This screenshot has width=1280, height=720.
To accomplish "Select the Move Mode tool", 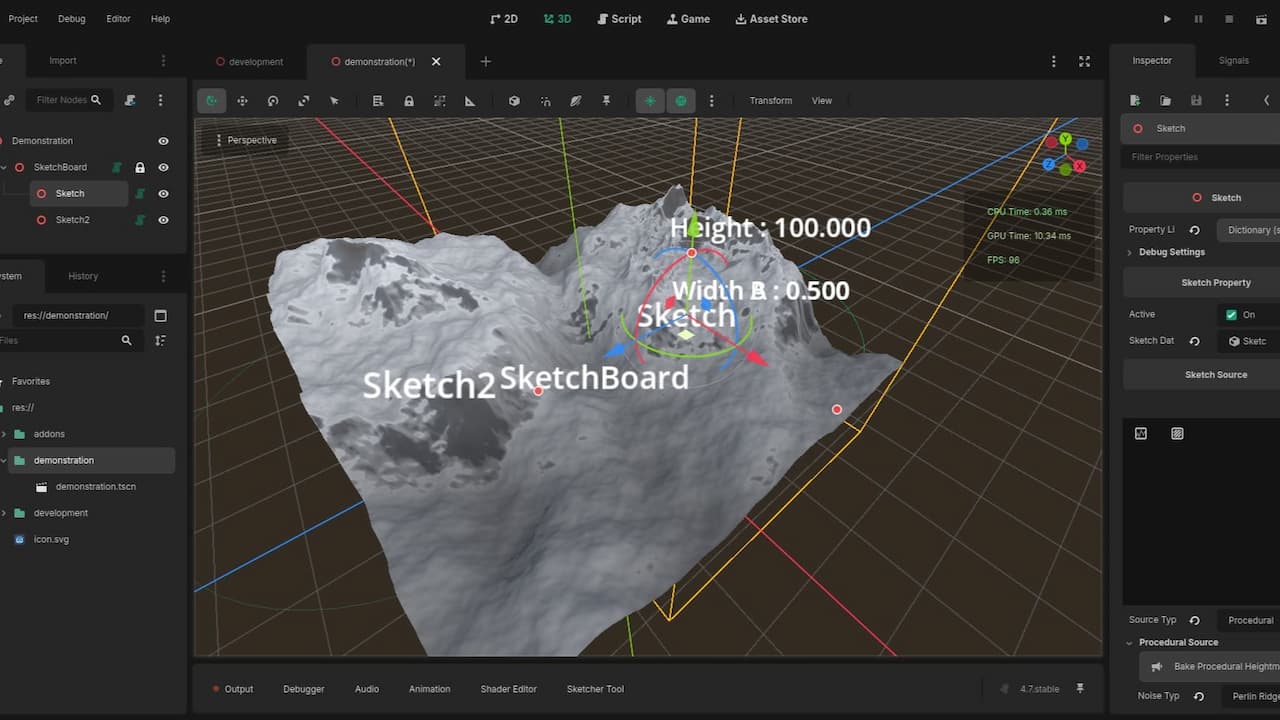I will point(242,101).
